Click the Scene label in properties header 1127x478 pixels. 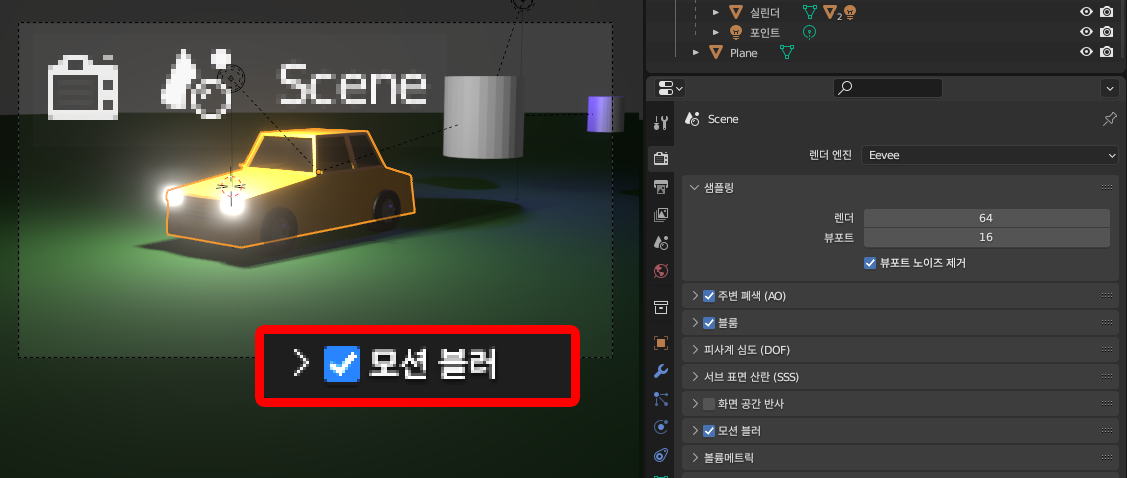coord(722,119)
